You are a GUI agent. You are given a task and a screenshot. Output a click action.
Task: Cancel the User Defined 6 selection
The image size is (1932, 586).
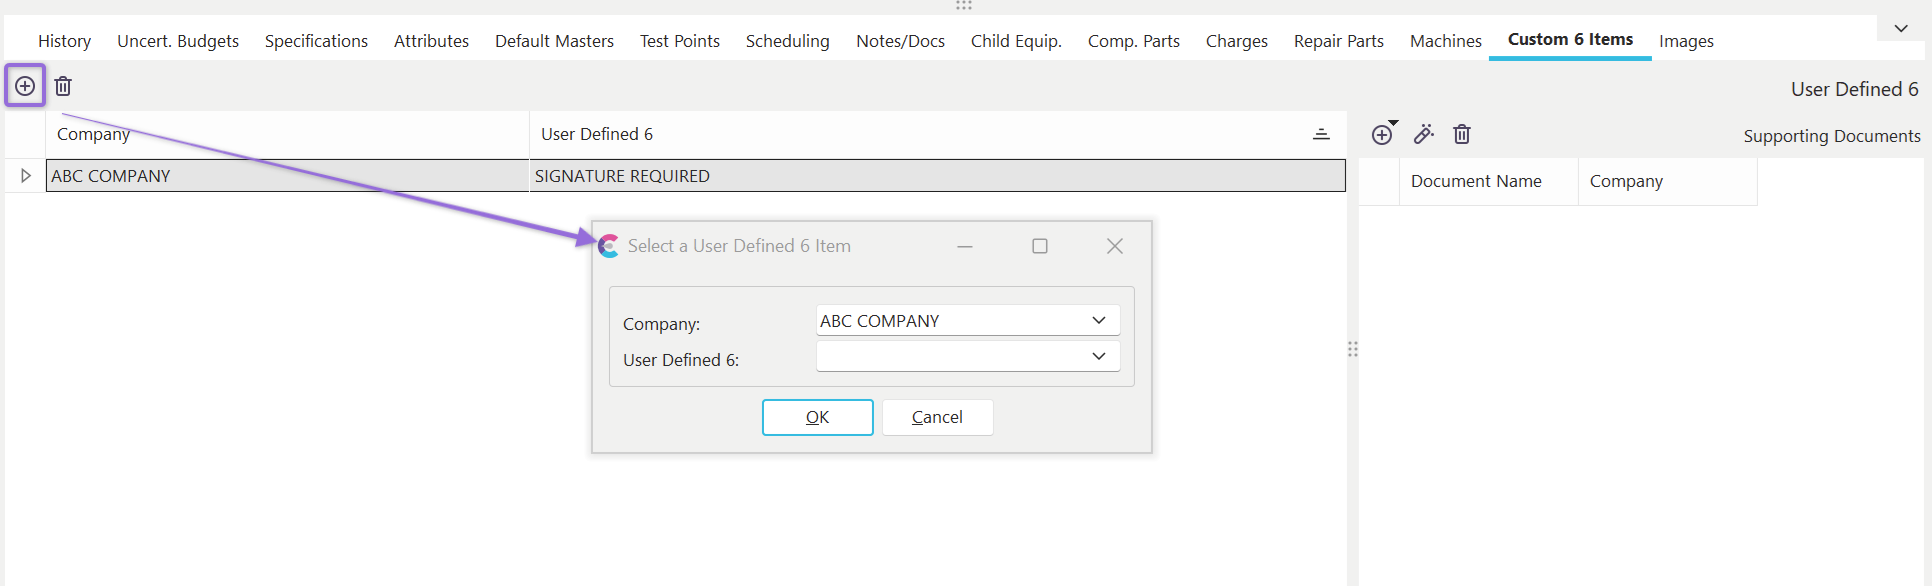coord(937,418)
